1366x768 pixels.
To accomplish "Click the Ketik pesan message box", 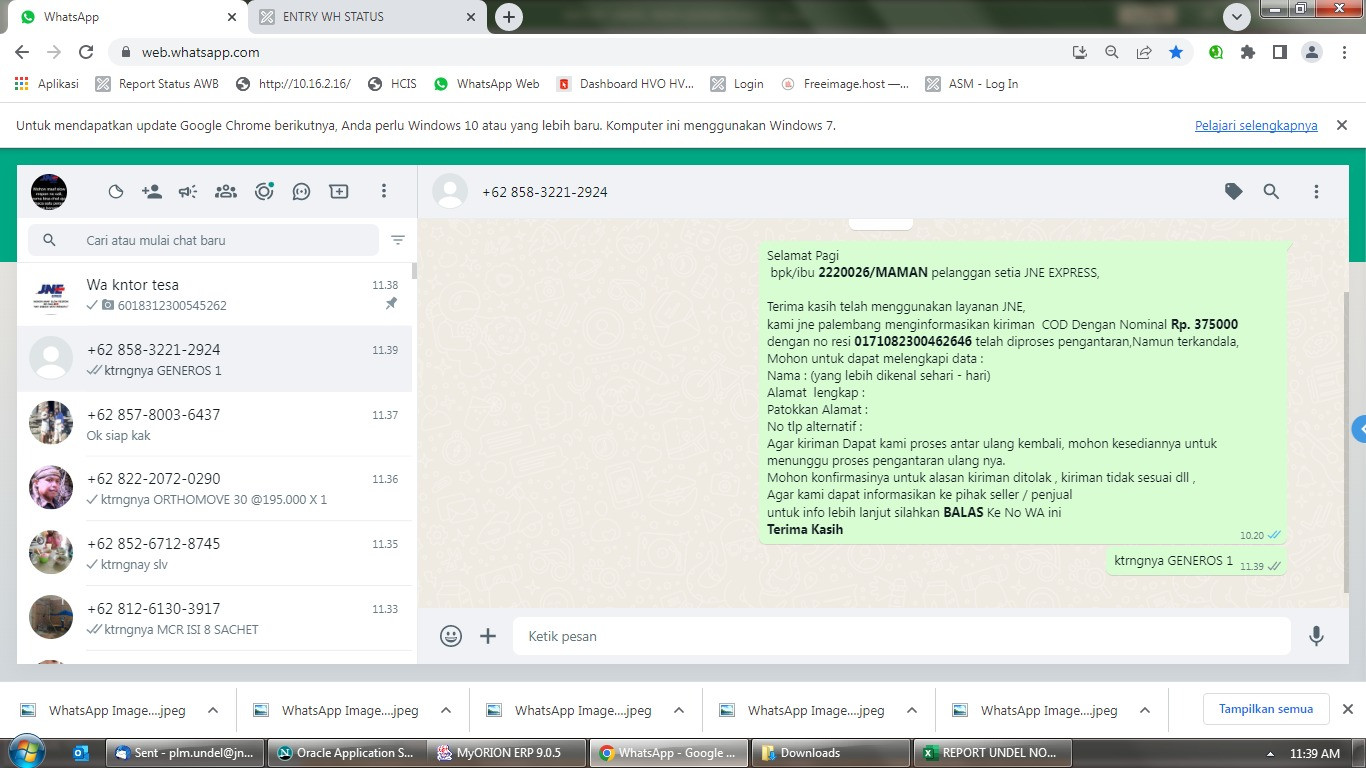I will tap(902, 636).
